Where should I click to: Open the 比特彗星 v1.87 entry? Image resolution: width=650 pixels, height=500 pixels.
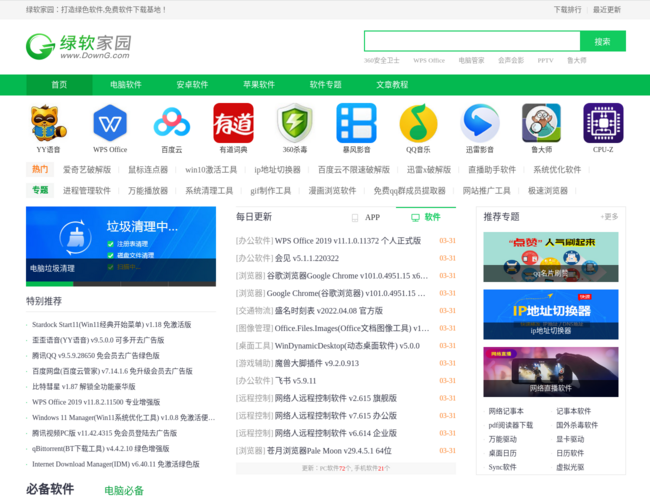click(84, 387)
